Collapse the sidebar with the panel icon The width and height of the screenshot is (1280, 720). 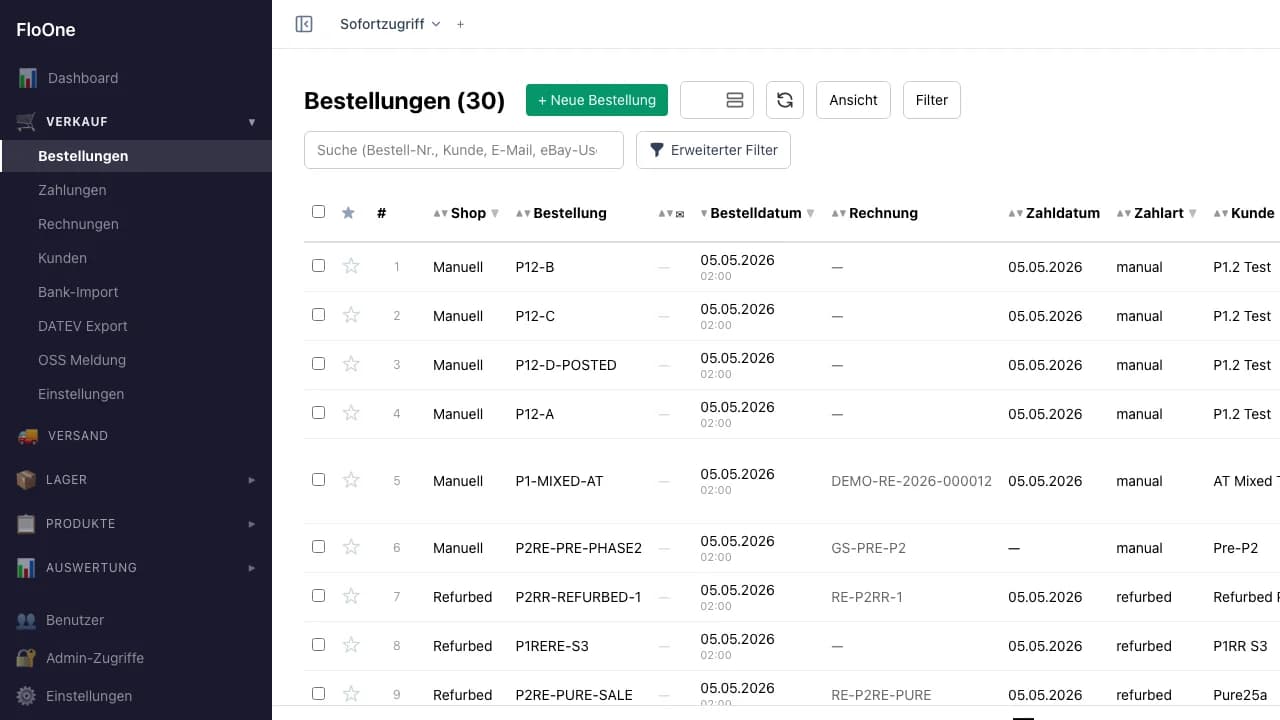(304, 24)
